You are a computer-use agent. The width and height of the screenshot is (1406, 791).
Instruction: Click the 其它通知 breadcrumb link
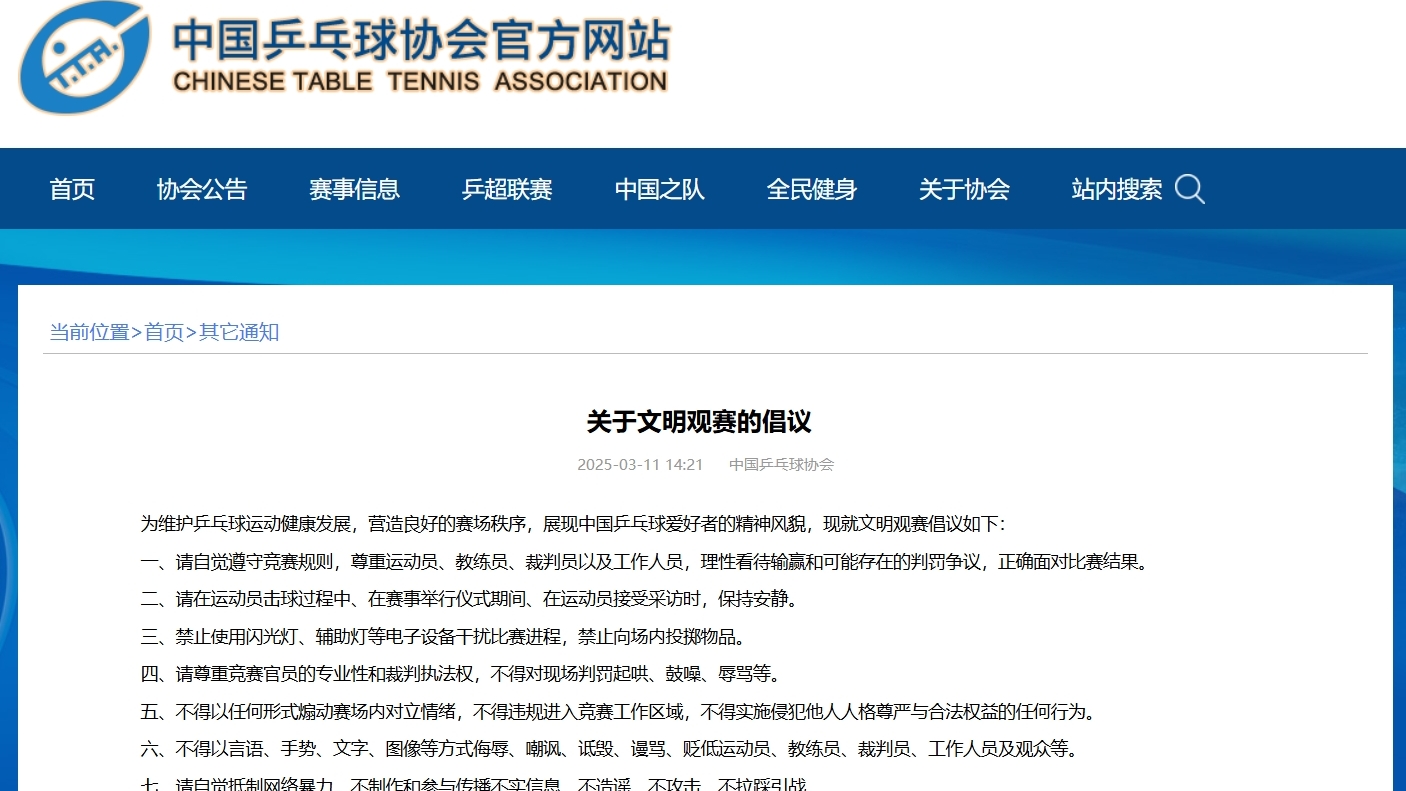239,332
